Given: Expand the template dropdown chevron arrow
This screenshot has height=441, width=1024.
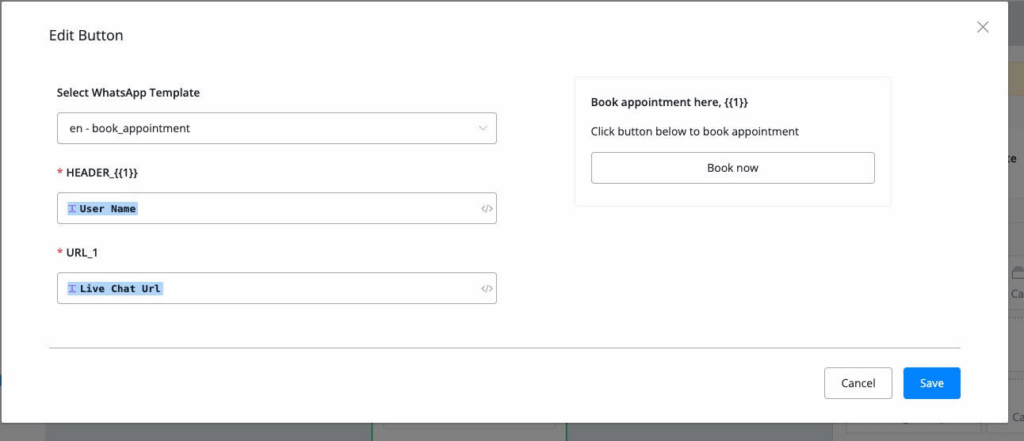Looking at the screenshot, I should tap(483, 128).
